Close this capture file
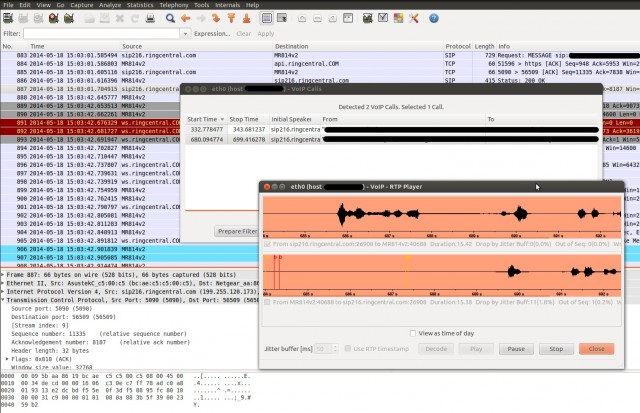Screen dimensions: 640x413 click(120, 18)
